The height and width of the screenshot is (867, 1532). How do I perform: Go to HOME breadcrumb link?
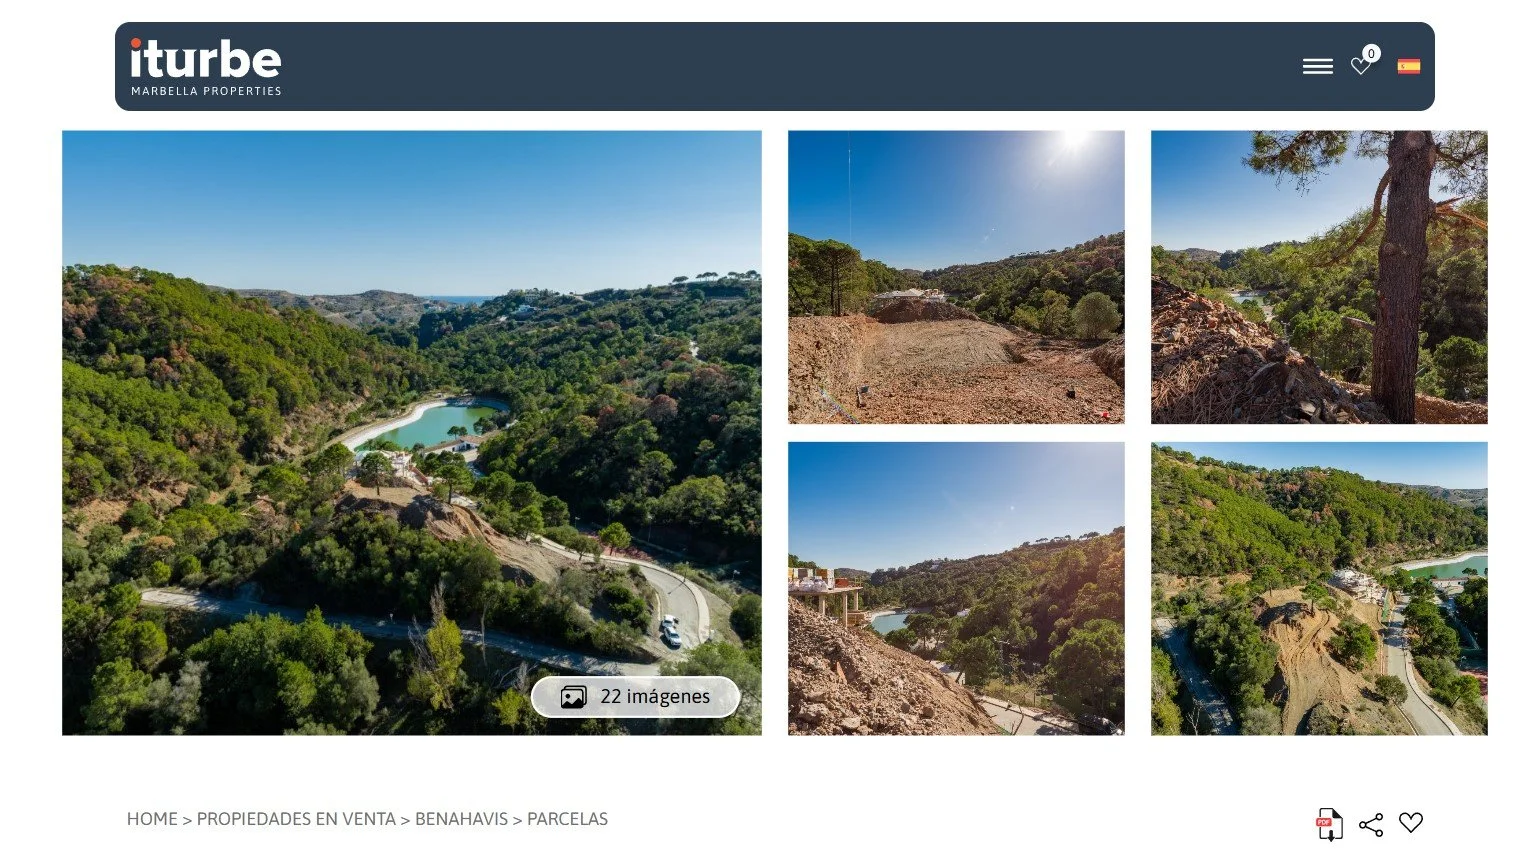pyautogui.click(x=152, y=819)
